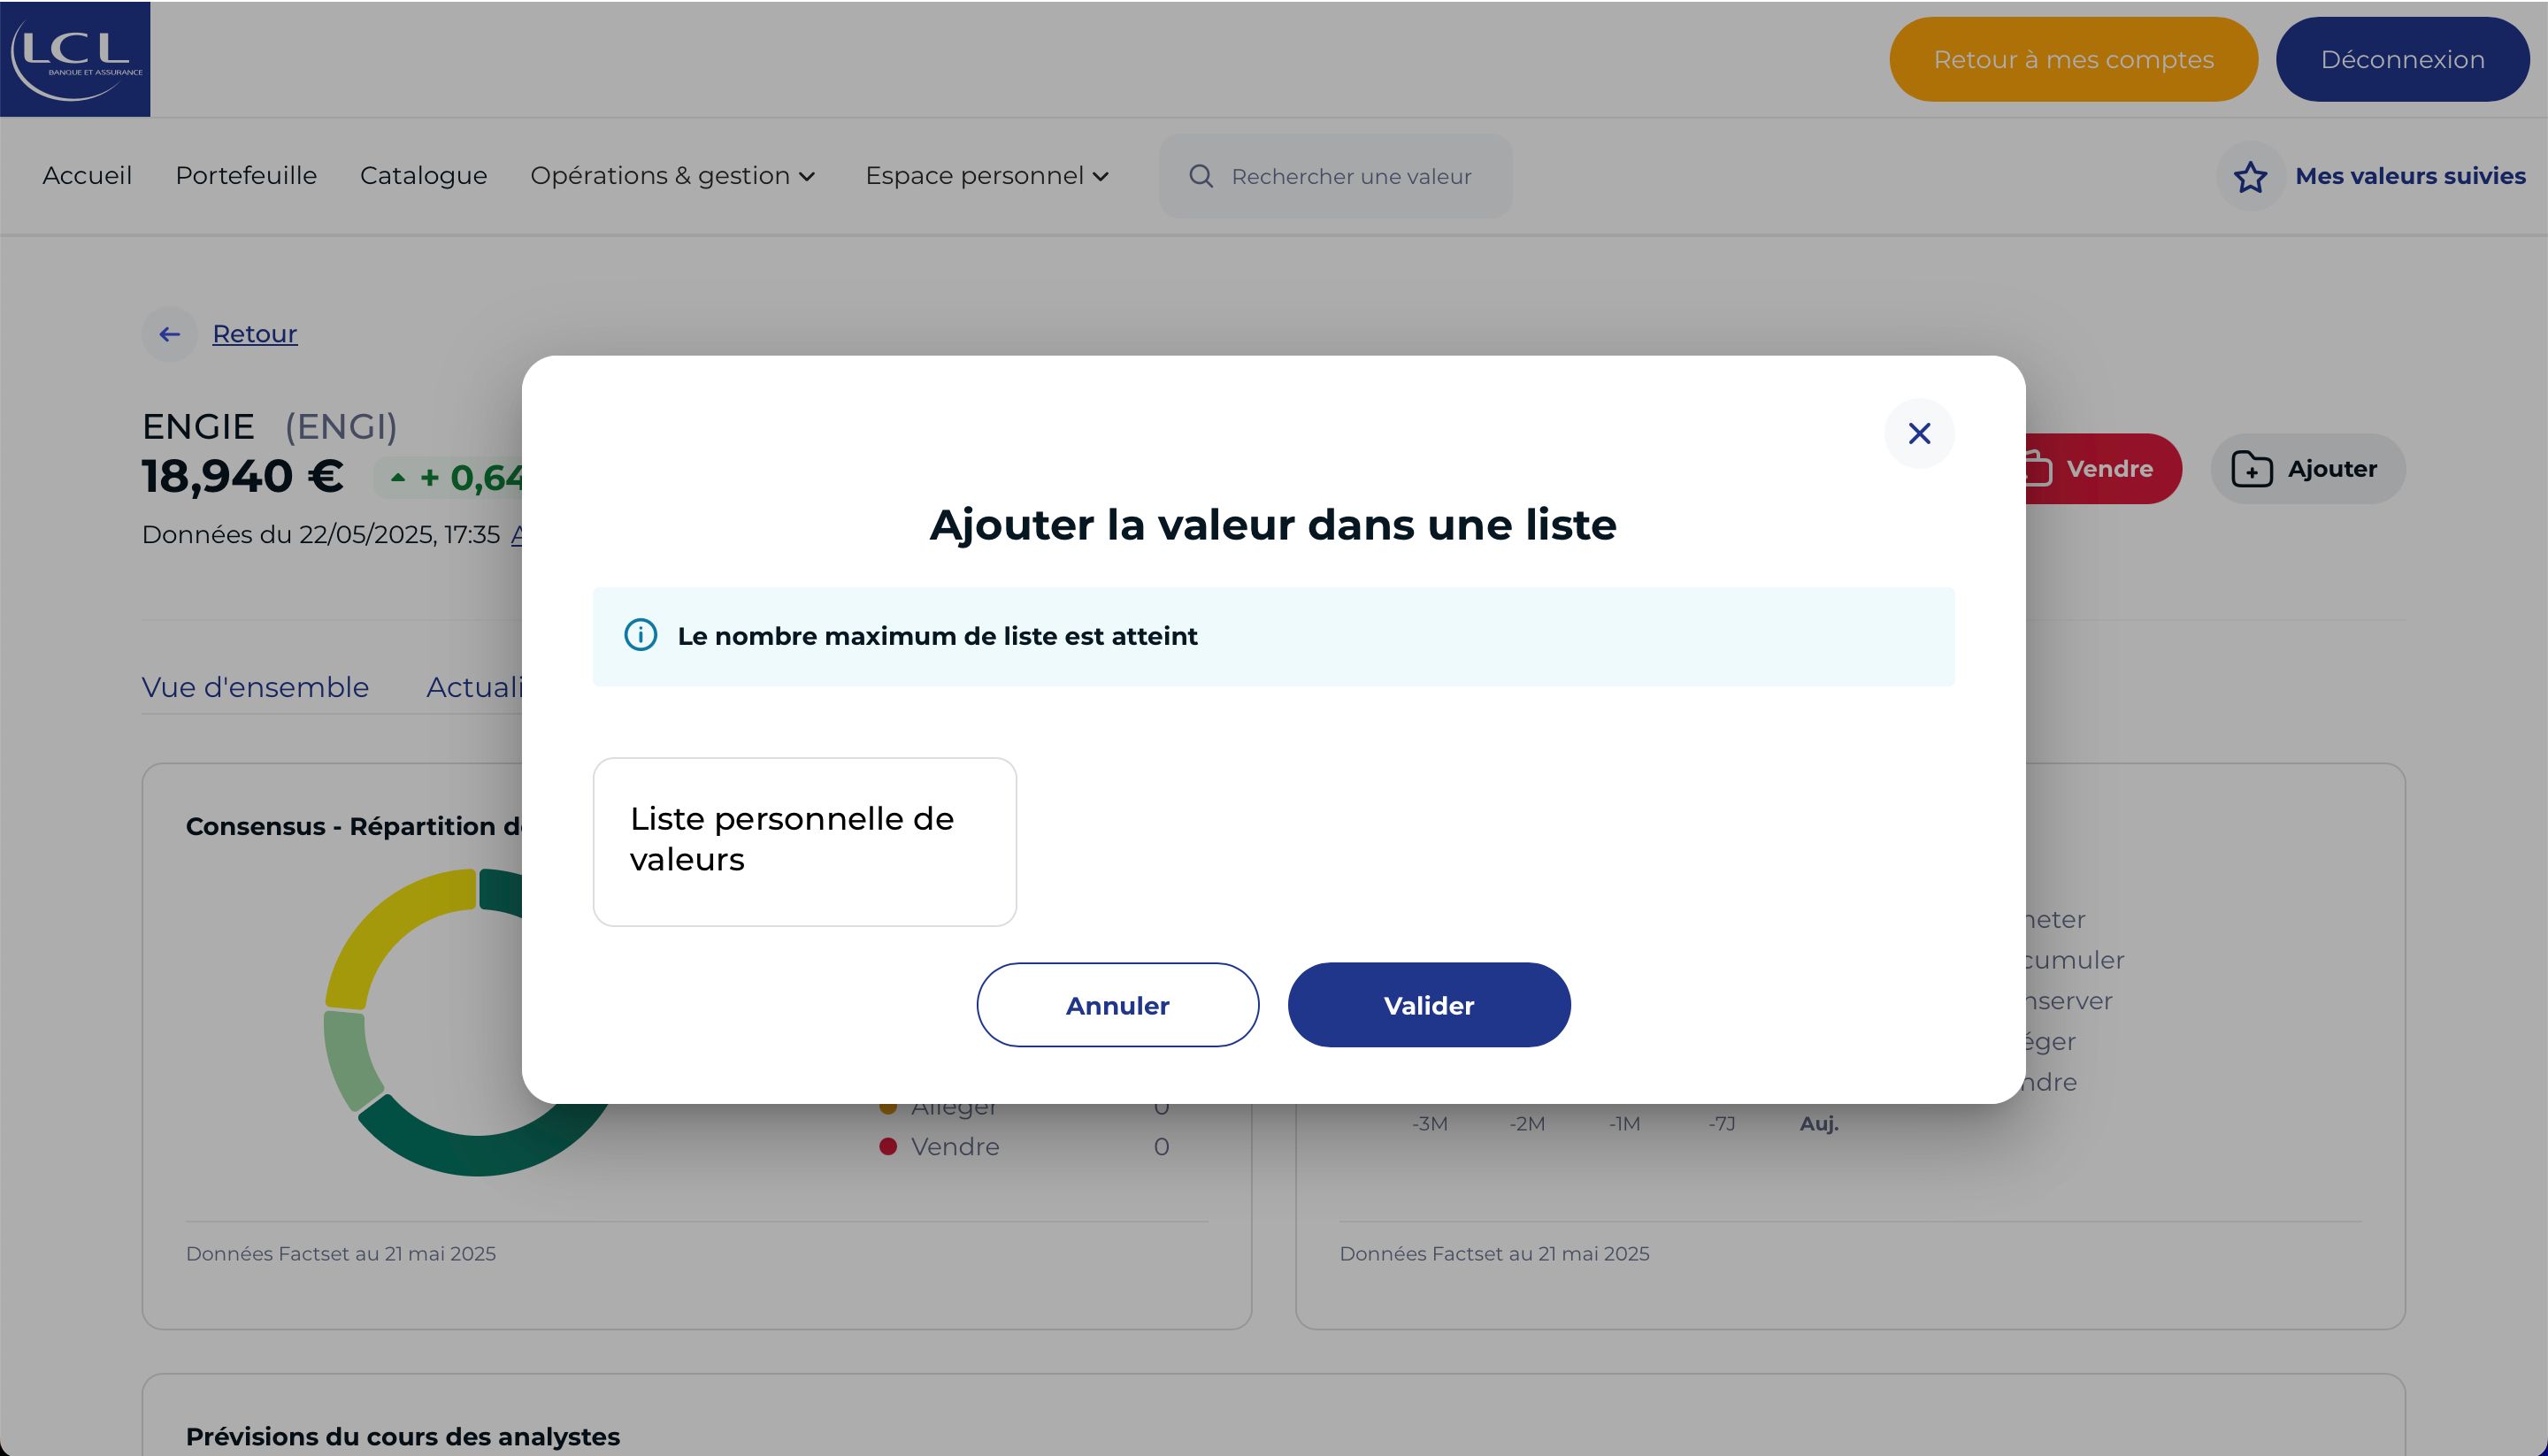
Task: Confirm with the Valider button
Action: click(x=1429, y=1005)
